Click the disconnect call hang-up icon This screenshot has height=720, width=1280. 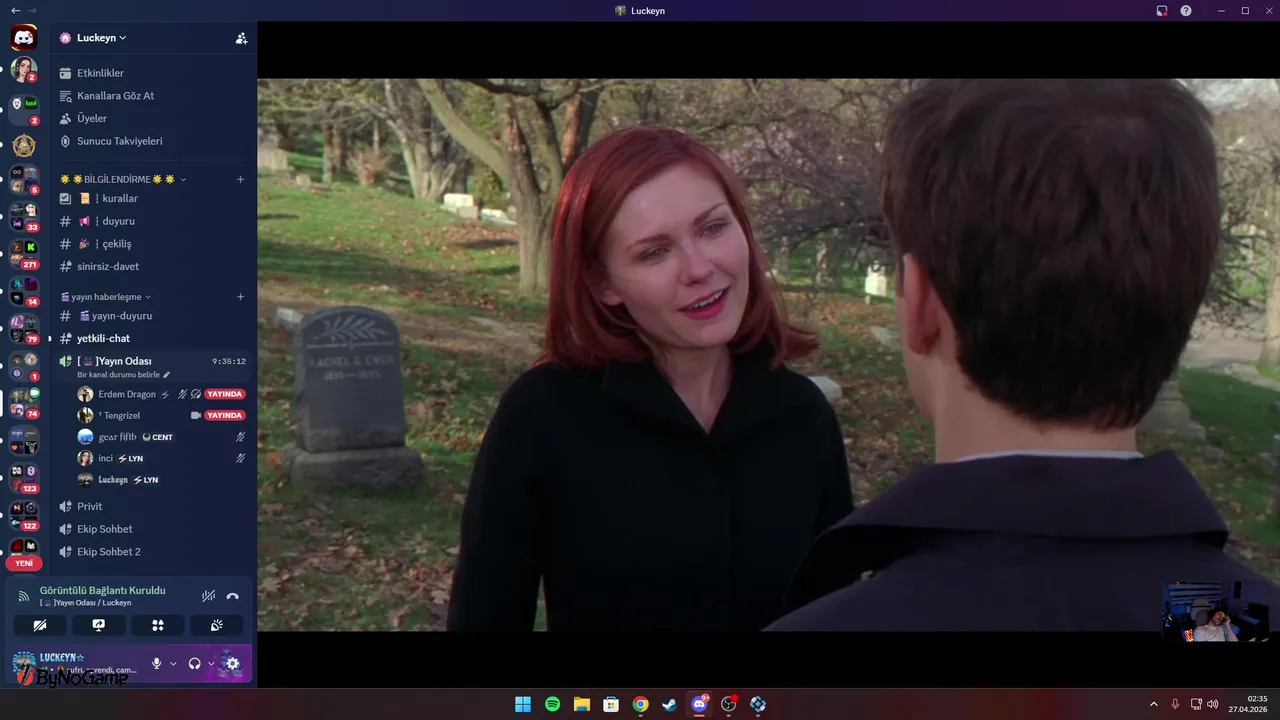click(x=233, y=596)
